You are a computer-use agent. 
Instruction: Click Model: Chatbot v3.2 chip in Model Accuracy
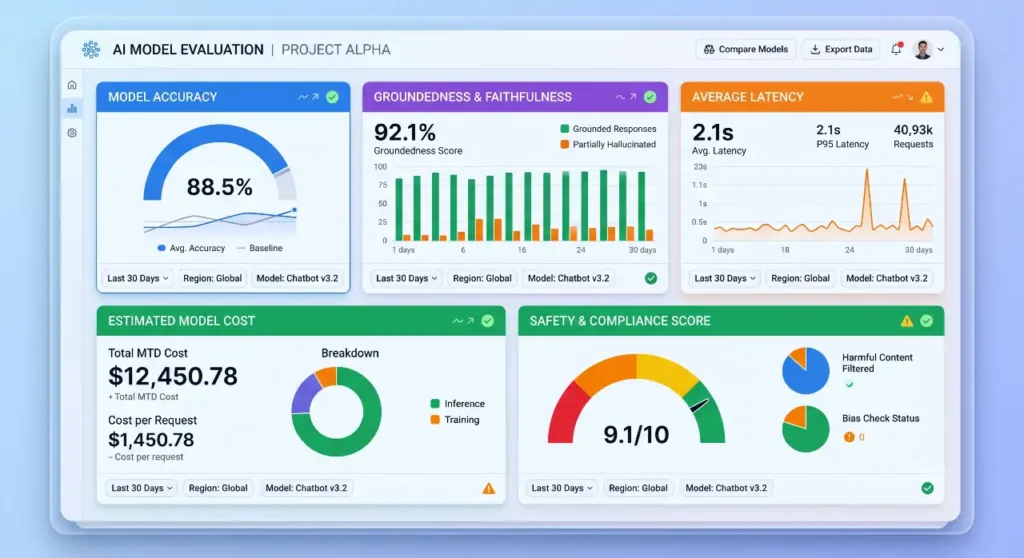click(x=297, y=278)
